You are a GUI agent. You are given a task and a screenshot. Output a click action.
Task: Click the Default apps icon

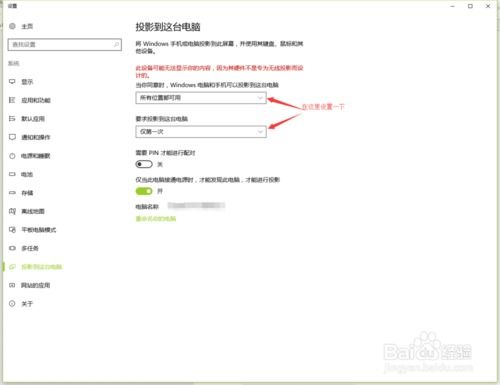[x=12, y=119]
